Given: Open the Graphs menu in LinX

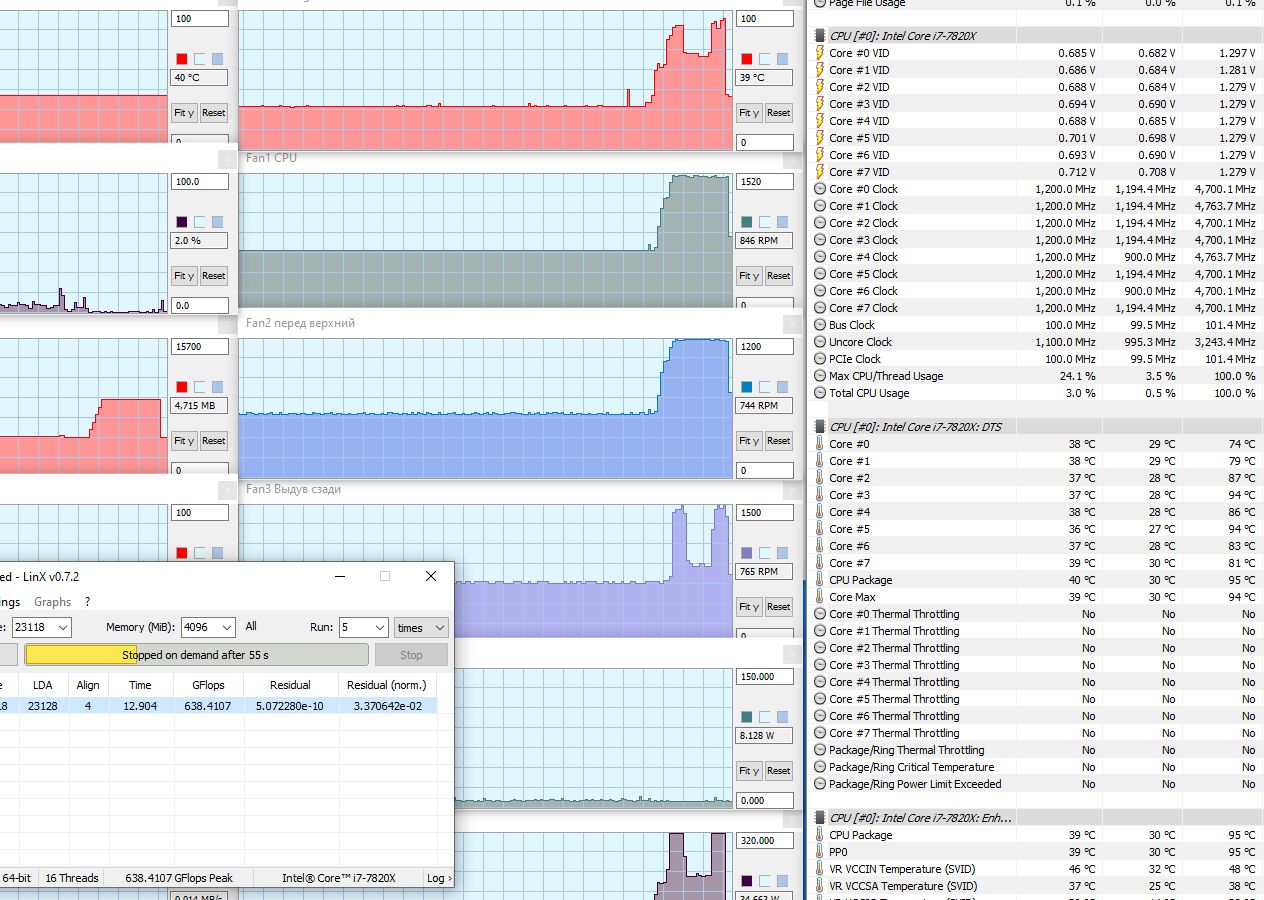Looking at the screenshot, I should pos(52,602).
